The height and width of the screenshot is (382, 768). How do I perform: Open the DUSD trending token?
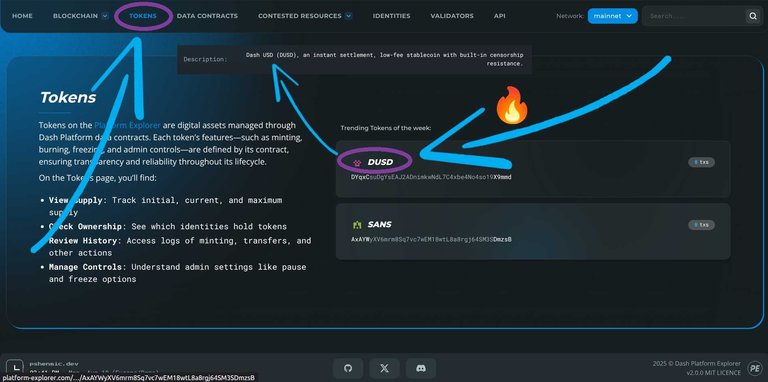[533, 169]
